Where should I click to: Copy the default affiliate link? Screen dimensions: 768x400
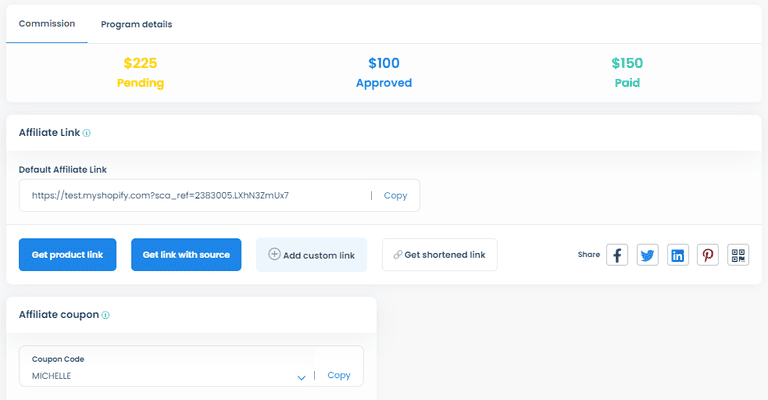point(395,195)
